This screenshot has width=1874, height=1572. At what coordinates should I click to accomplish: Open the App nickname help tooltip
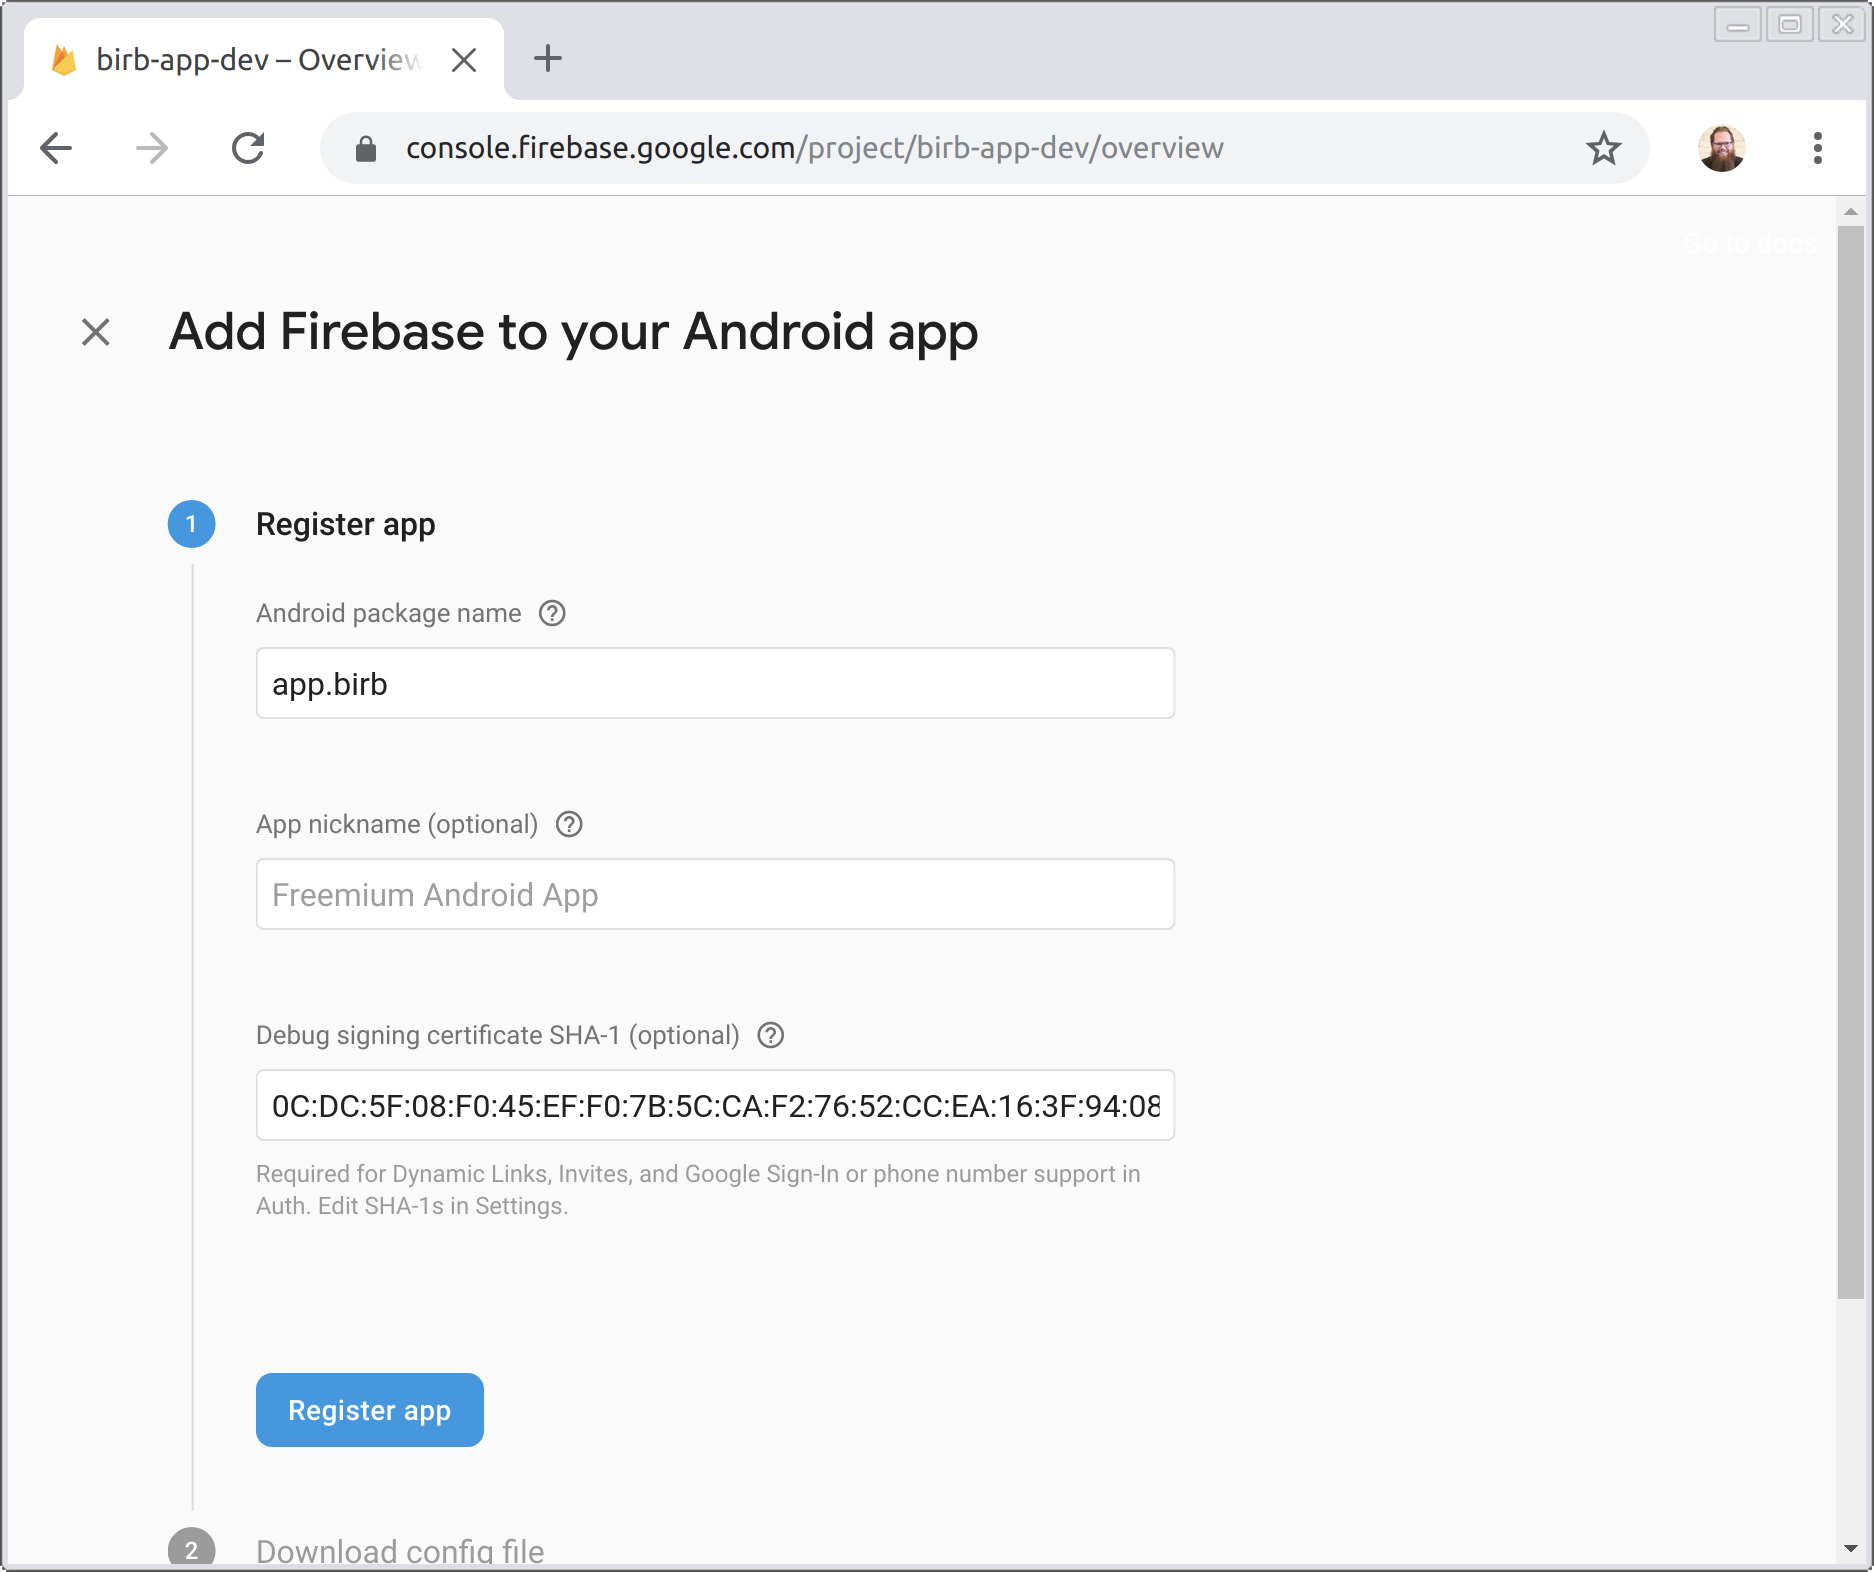coord(568,824)
